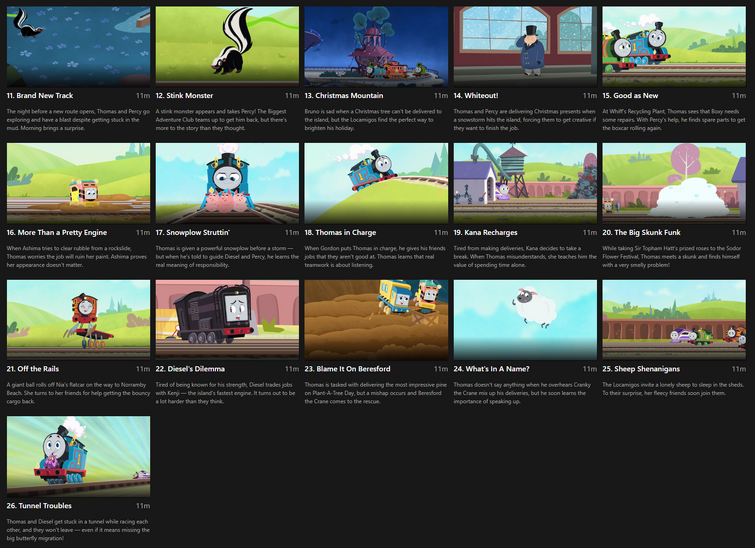Click the 11m duration beside Diesel's Dilemma
Image resolution: width=755 pixels, height=548 pixels.
point(292,369)
